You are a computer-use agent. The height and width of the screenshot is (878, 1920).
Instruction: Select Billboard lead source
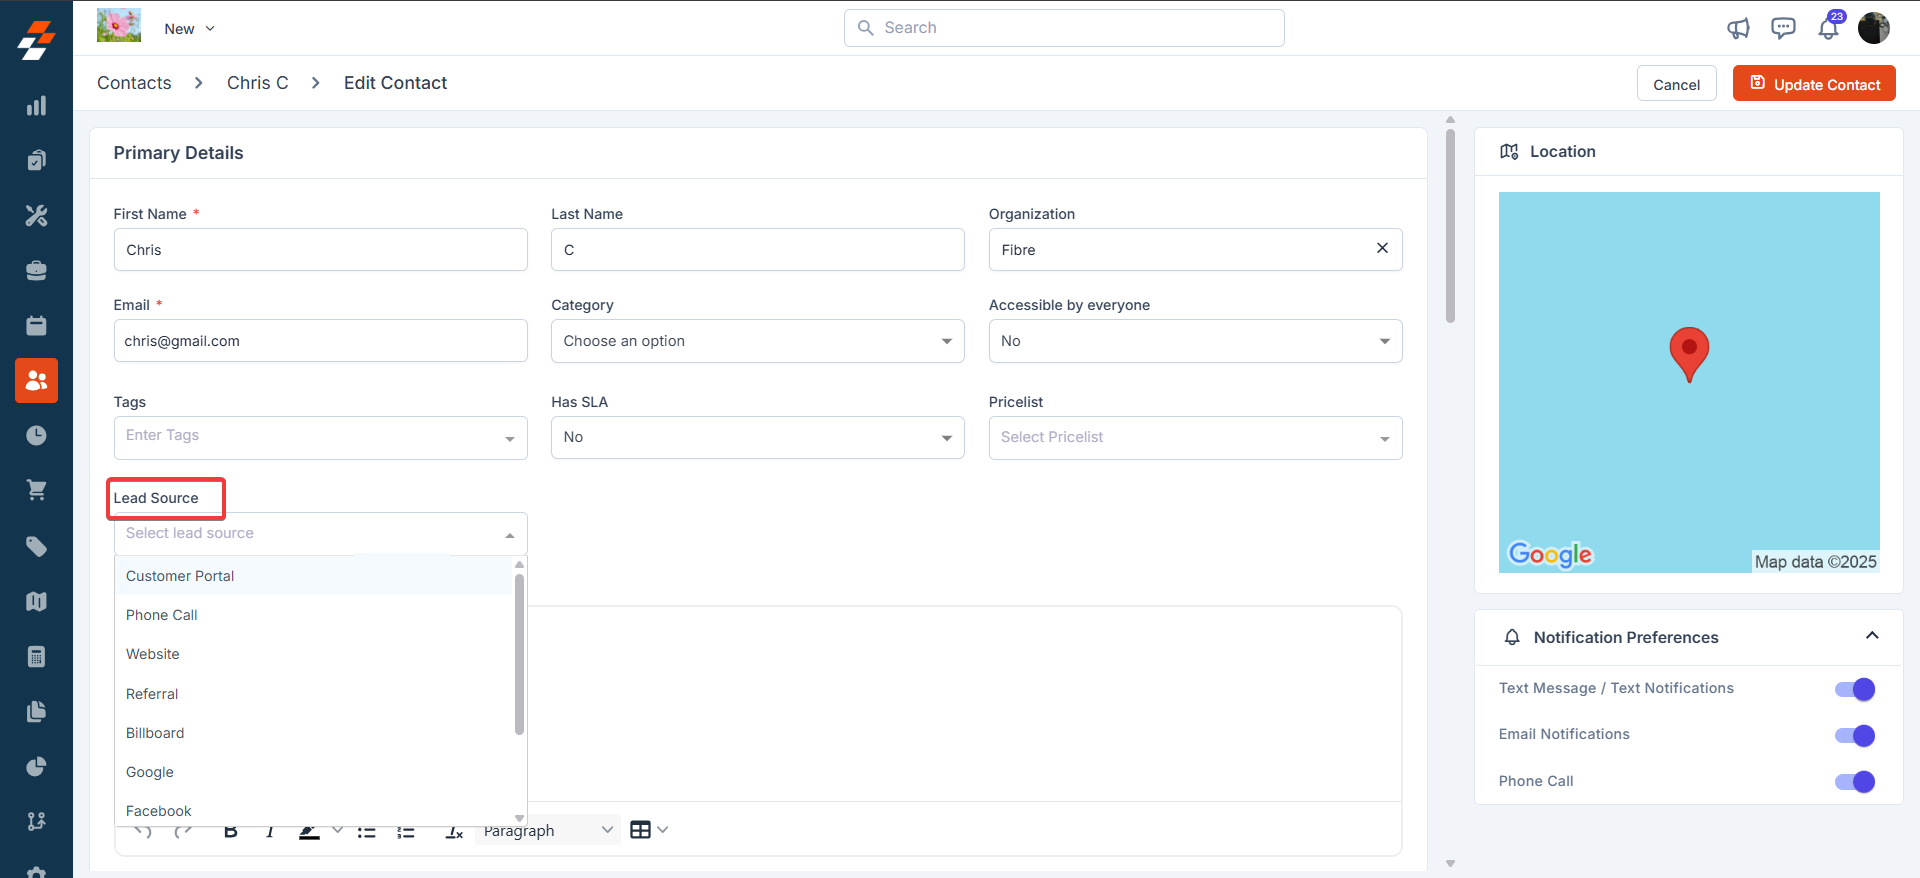314,733
